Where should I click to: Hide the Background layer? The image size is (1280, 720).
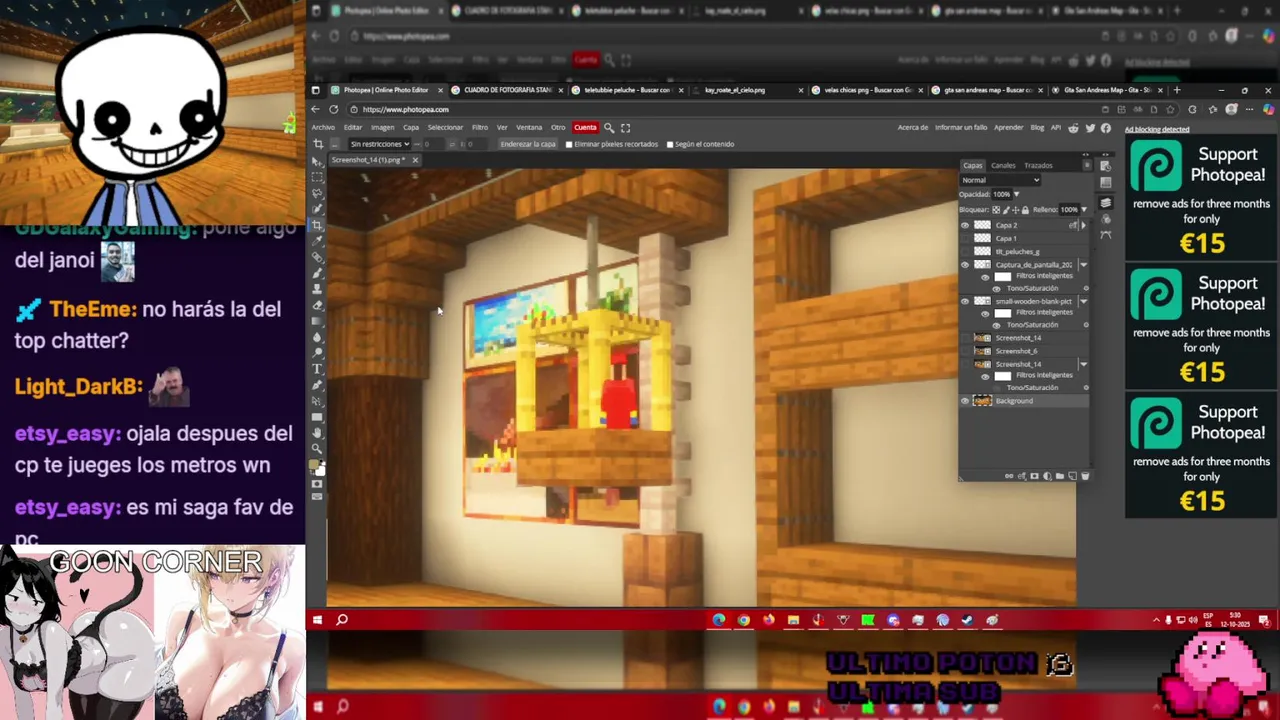pos(965,401)
